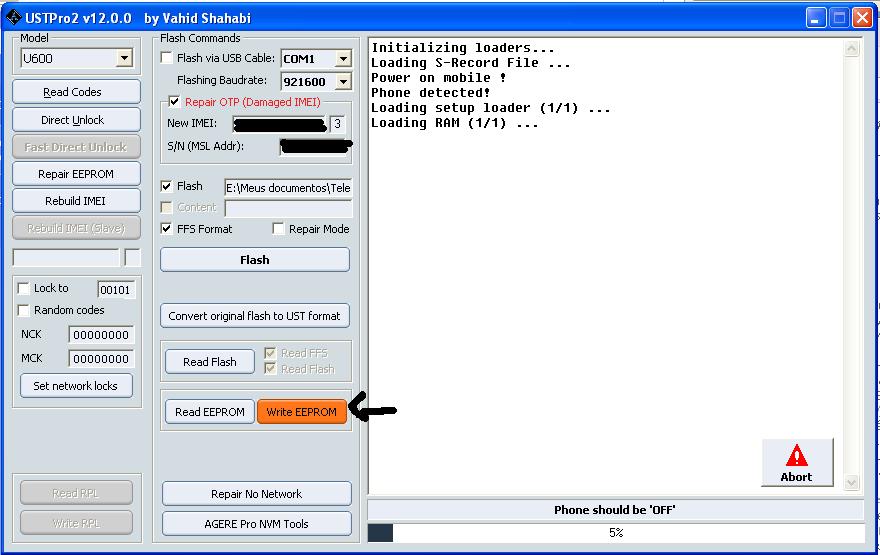Viewport: 880px width, 555px height.
Task: Click the Lock to code field 00101
Action: (116, 290)
